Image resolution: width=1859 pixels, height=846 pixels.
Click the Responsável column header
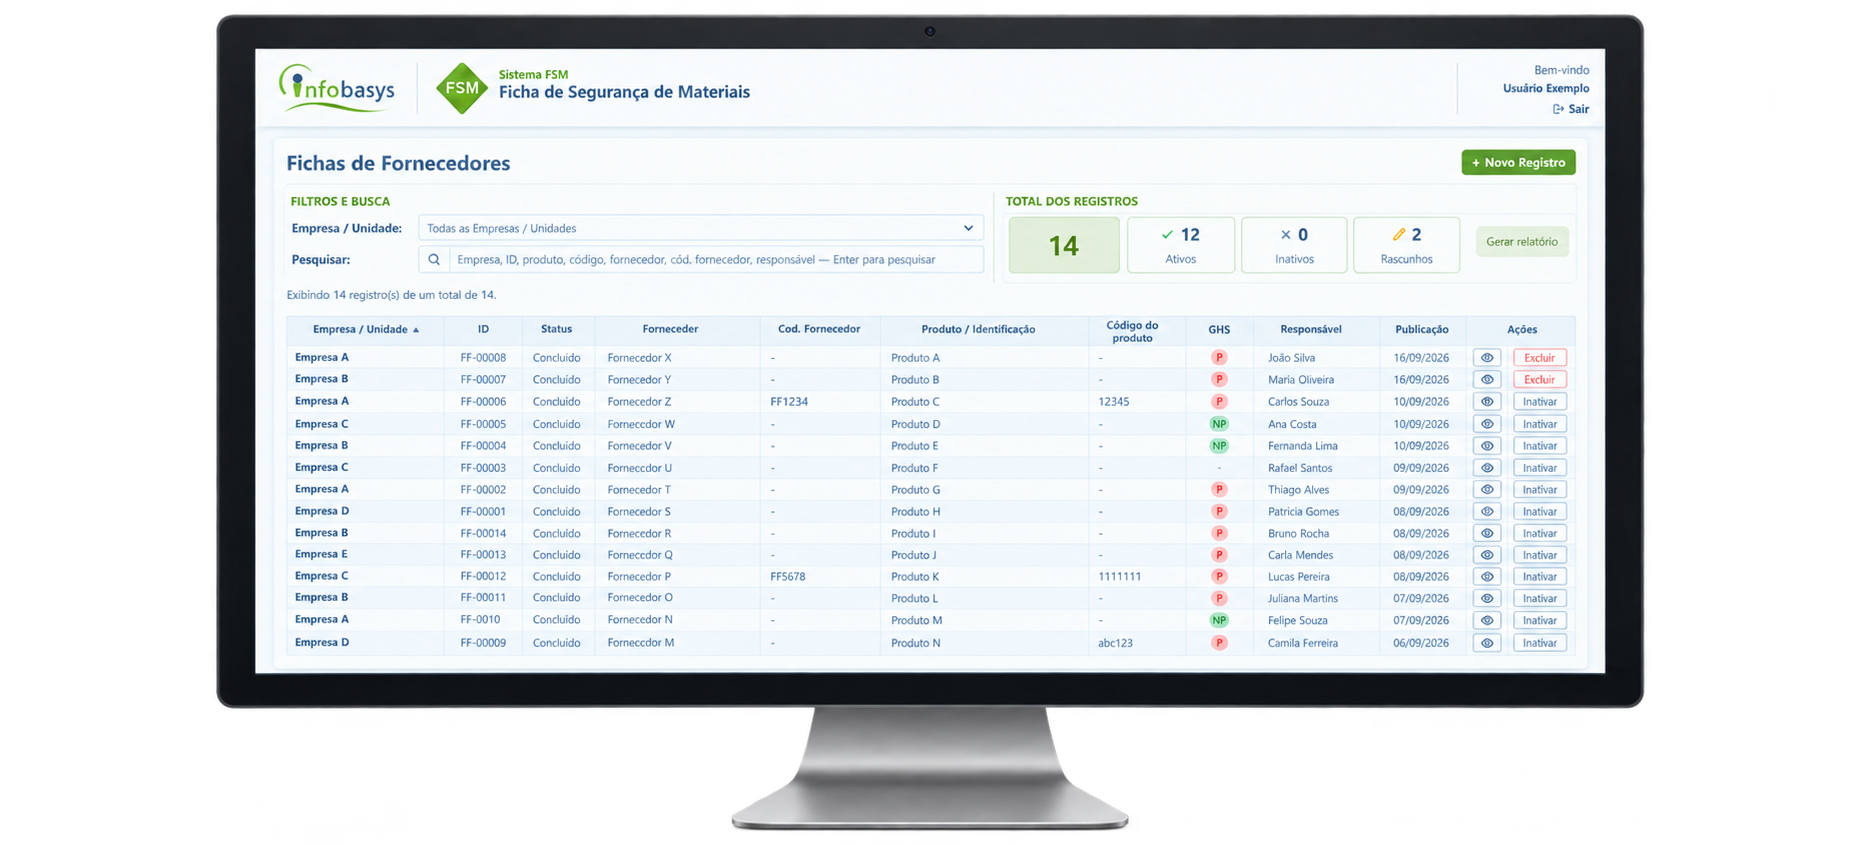tap(1311, 329)
